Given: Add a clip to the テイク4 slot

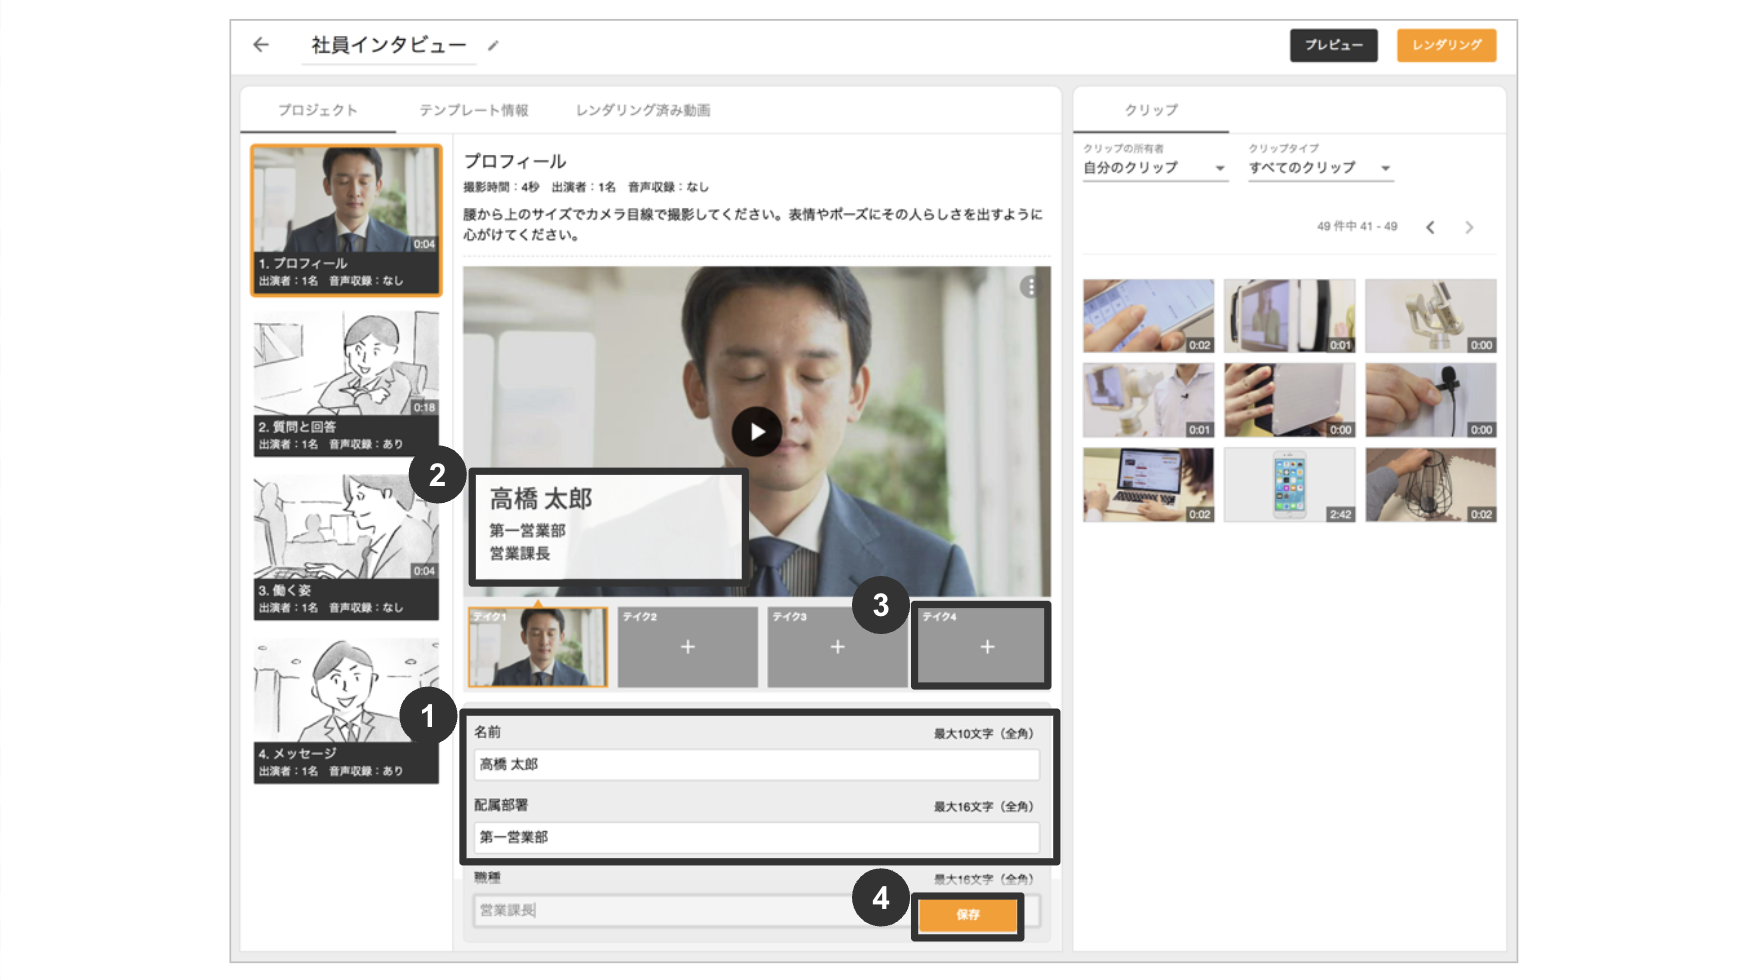Looking at the screenshot, I should [x=986, y=647].
